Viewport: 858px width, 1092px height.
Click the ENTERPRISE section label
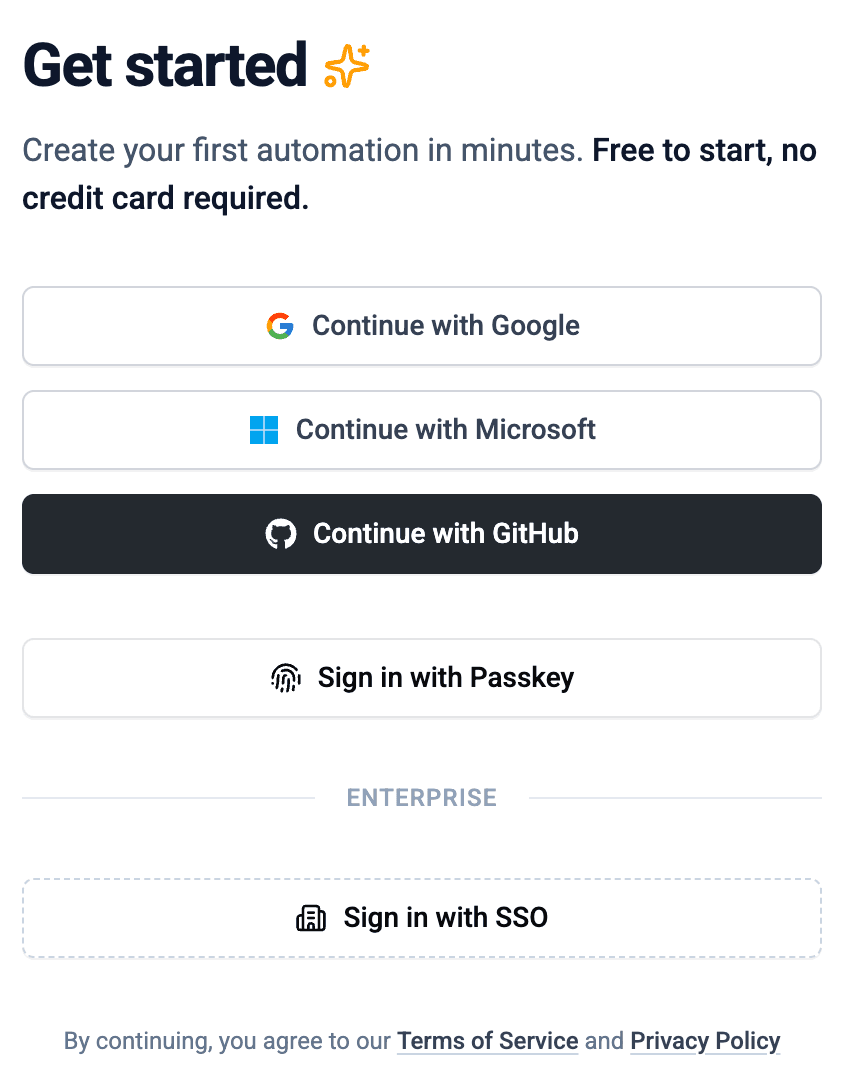pos(422,798)
